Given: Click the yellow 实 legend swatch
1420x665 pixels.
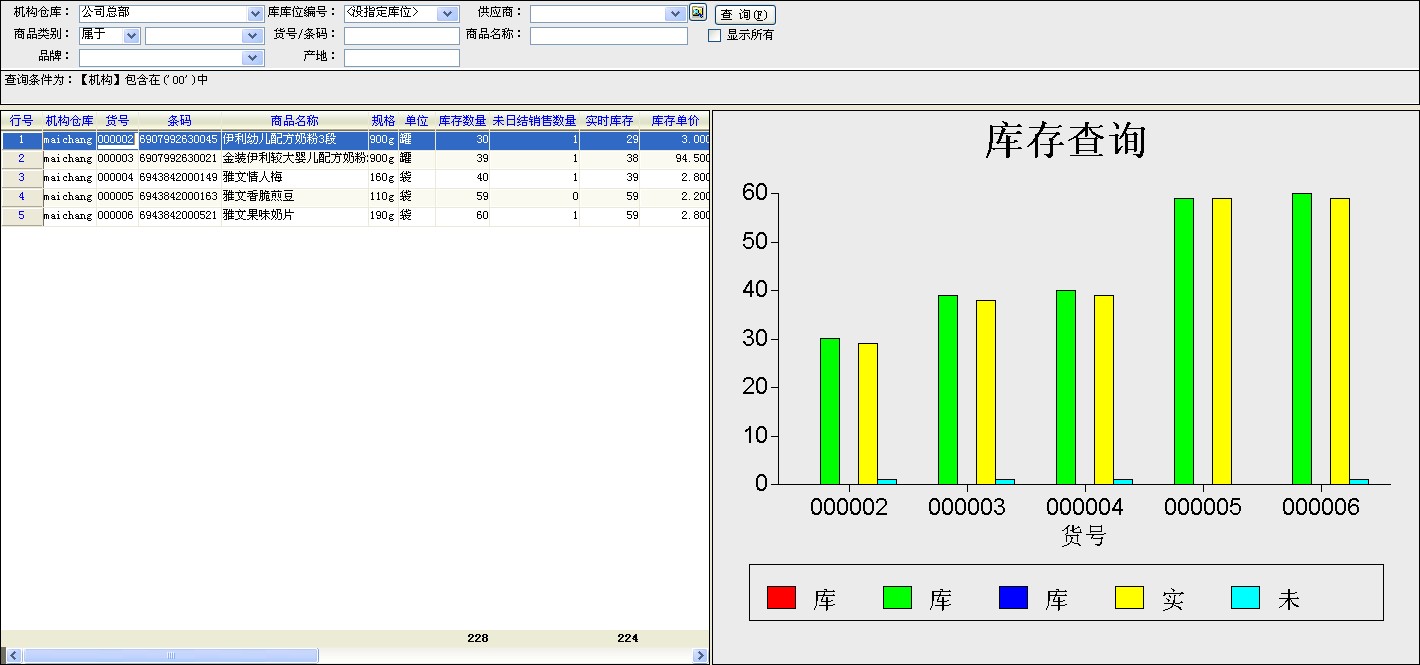Looking at the screenshot, I should tap(1129, 598).
